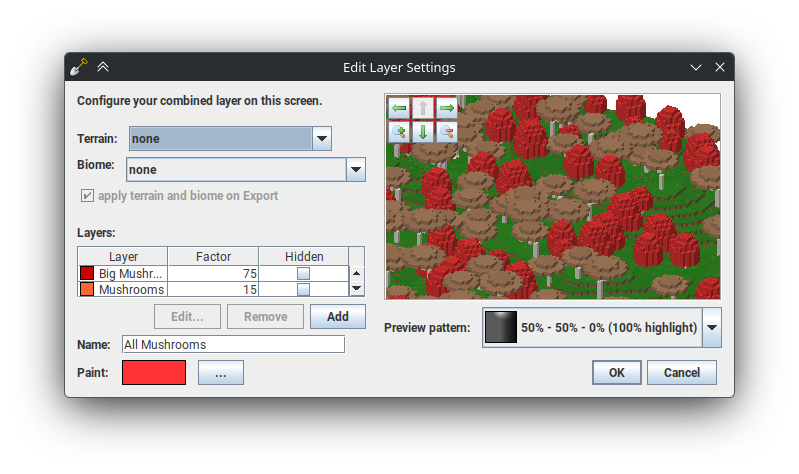Click the layers table scroll down arrow

357,288
